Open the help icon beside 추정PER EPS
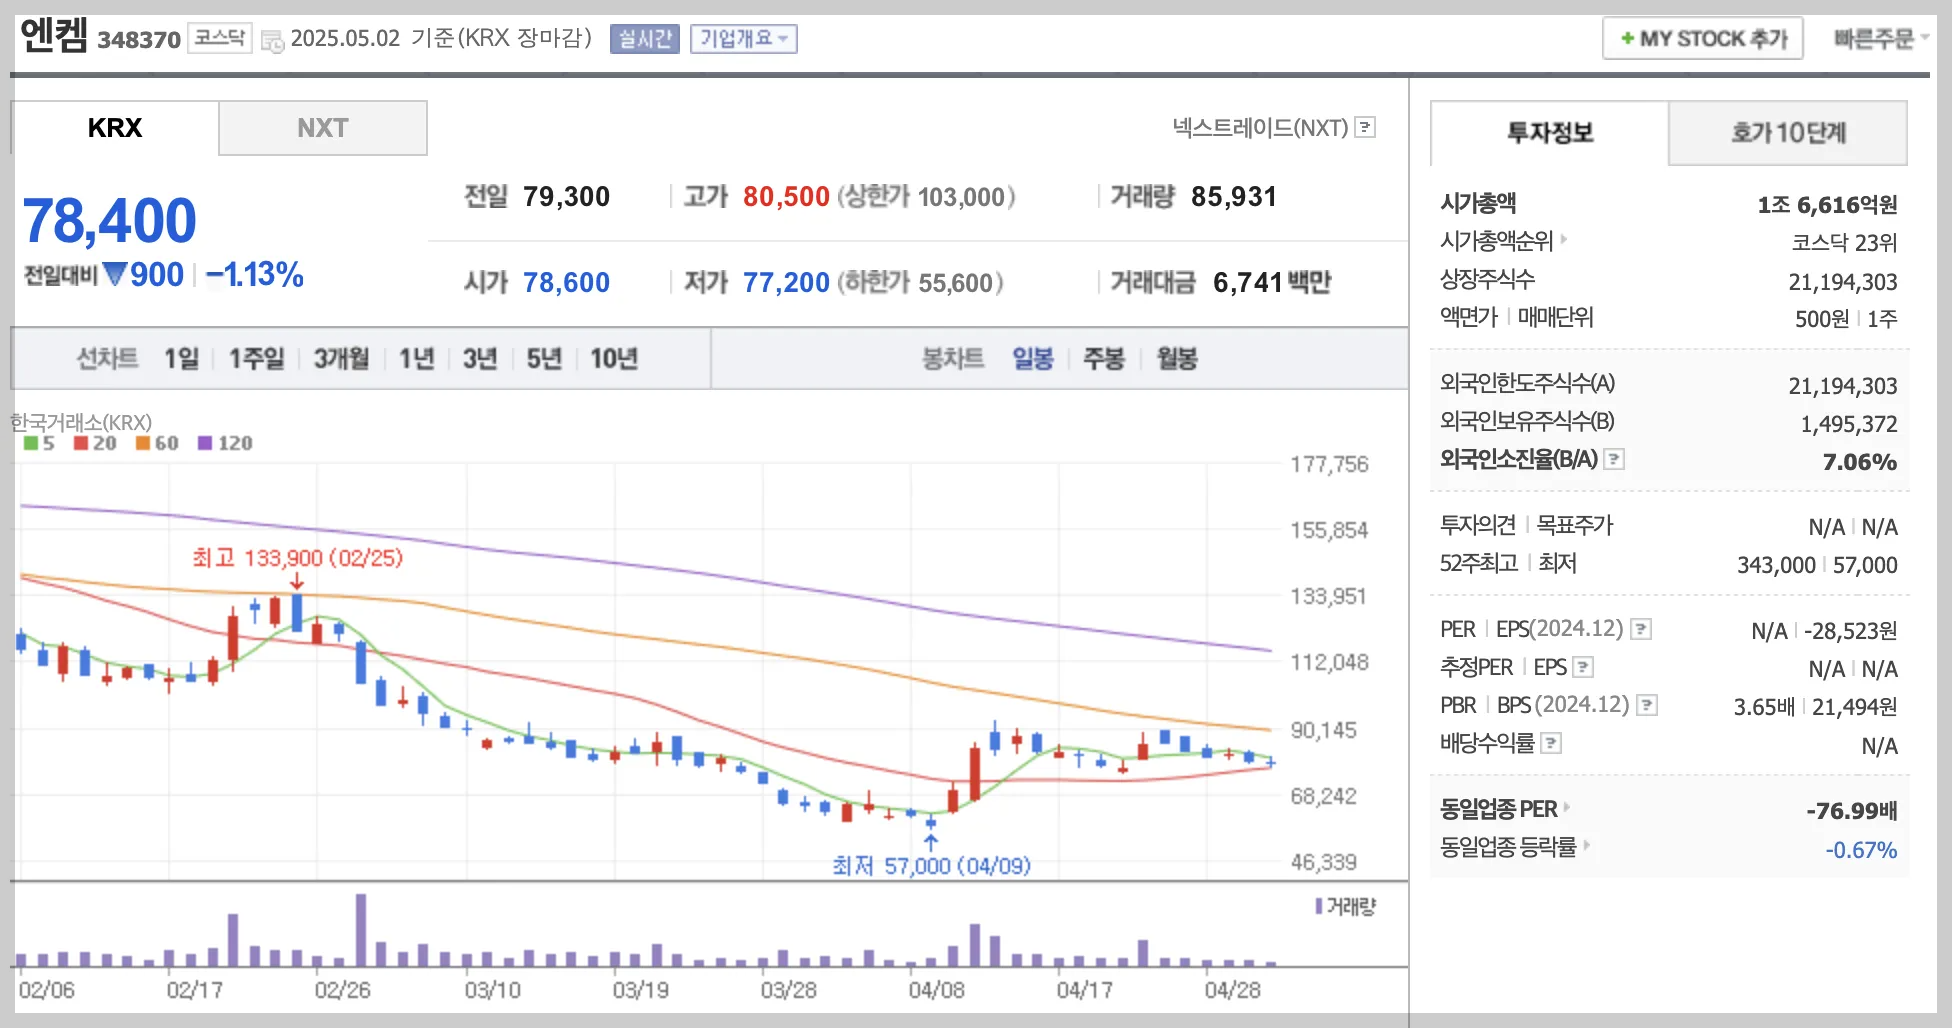The image size is (1952, 1028). pos(1583,667)
